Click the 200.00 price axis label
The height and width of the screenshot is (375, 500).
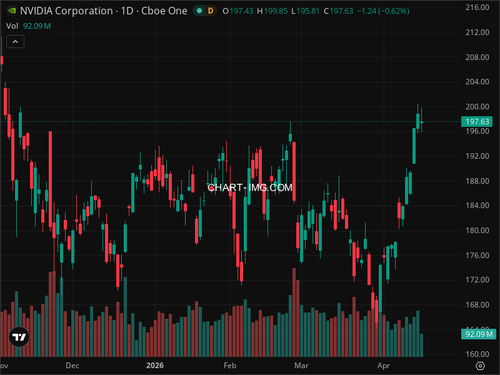click(477, 107)
